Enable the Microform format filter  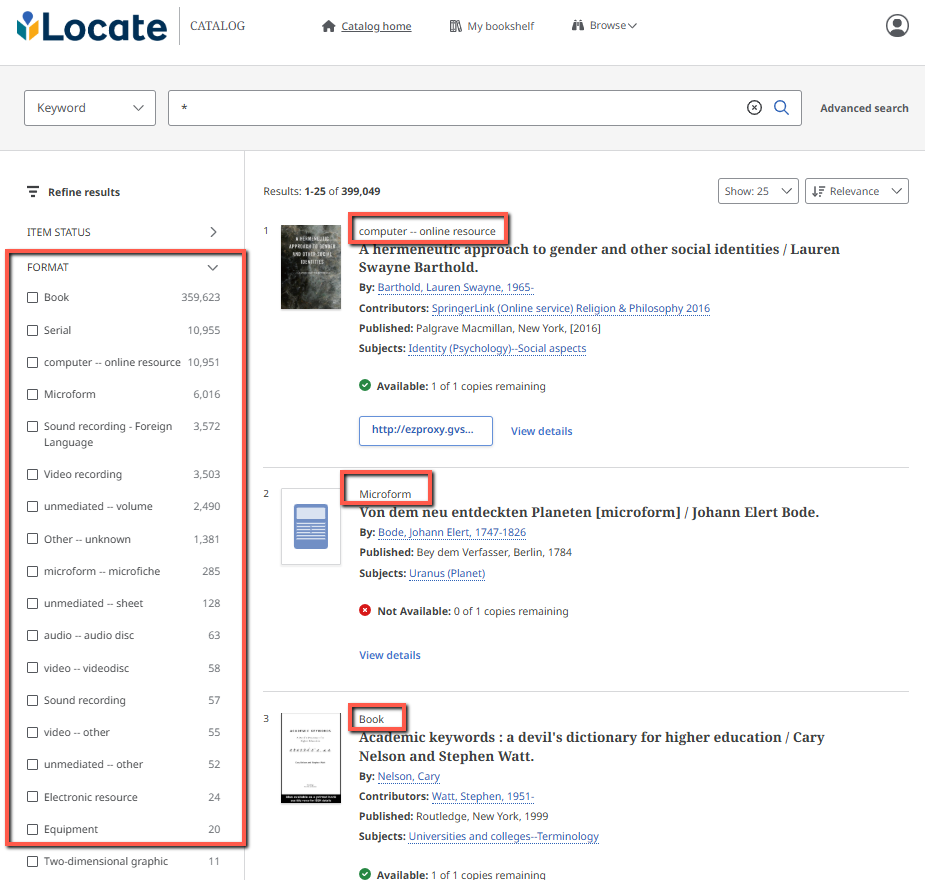pos(32,393)
